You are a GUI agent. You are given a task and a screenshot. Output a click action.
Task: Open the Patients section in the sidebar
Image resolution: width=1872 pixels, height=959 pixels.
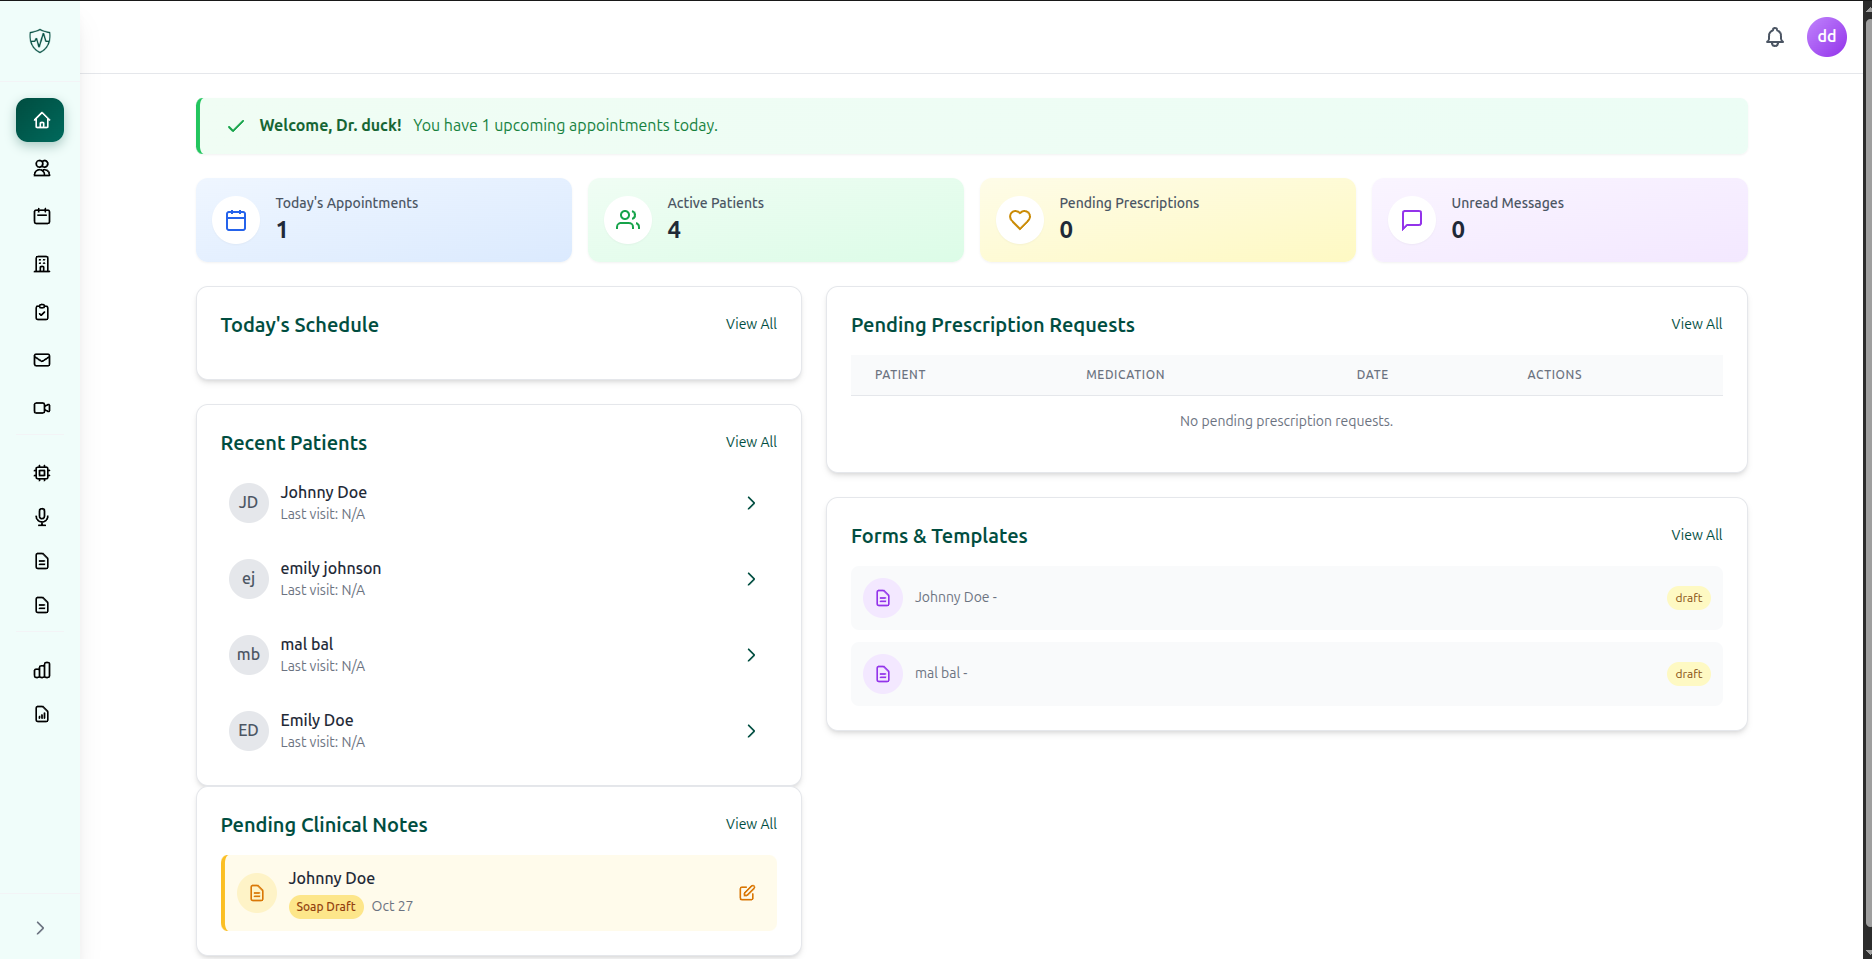click(41, 168)
